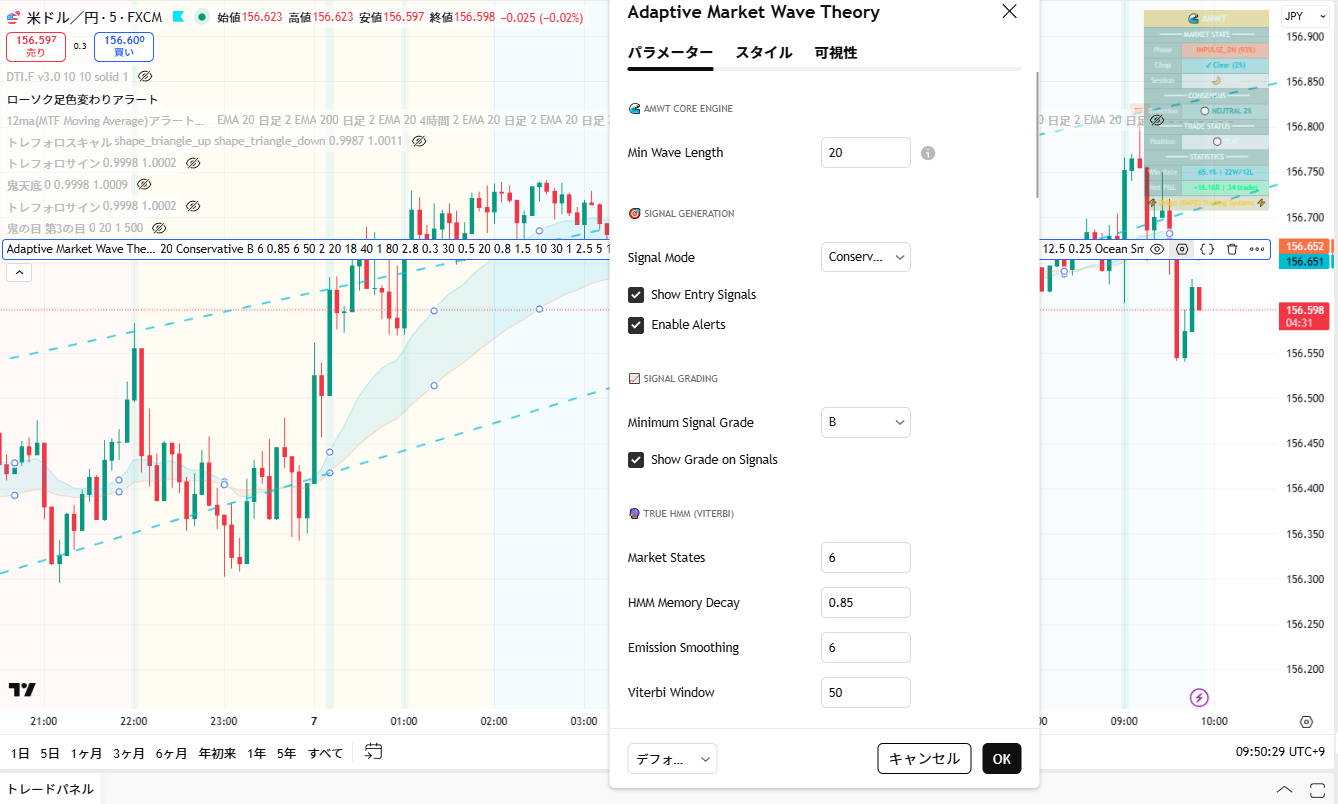The image size is (1338, 804).
Task: Switch to the スタイル tab
Action: coord(763,53)
